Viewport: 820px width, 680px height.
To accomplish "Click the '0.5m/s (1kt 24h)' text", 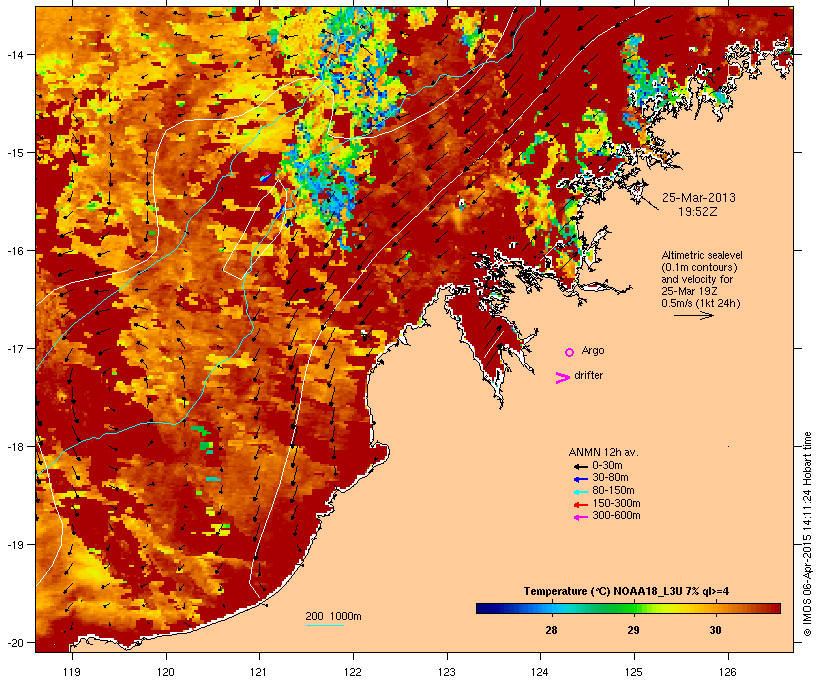I will point(701,303).
